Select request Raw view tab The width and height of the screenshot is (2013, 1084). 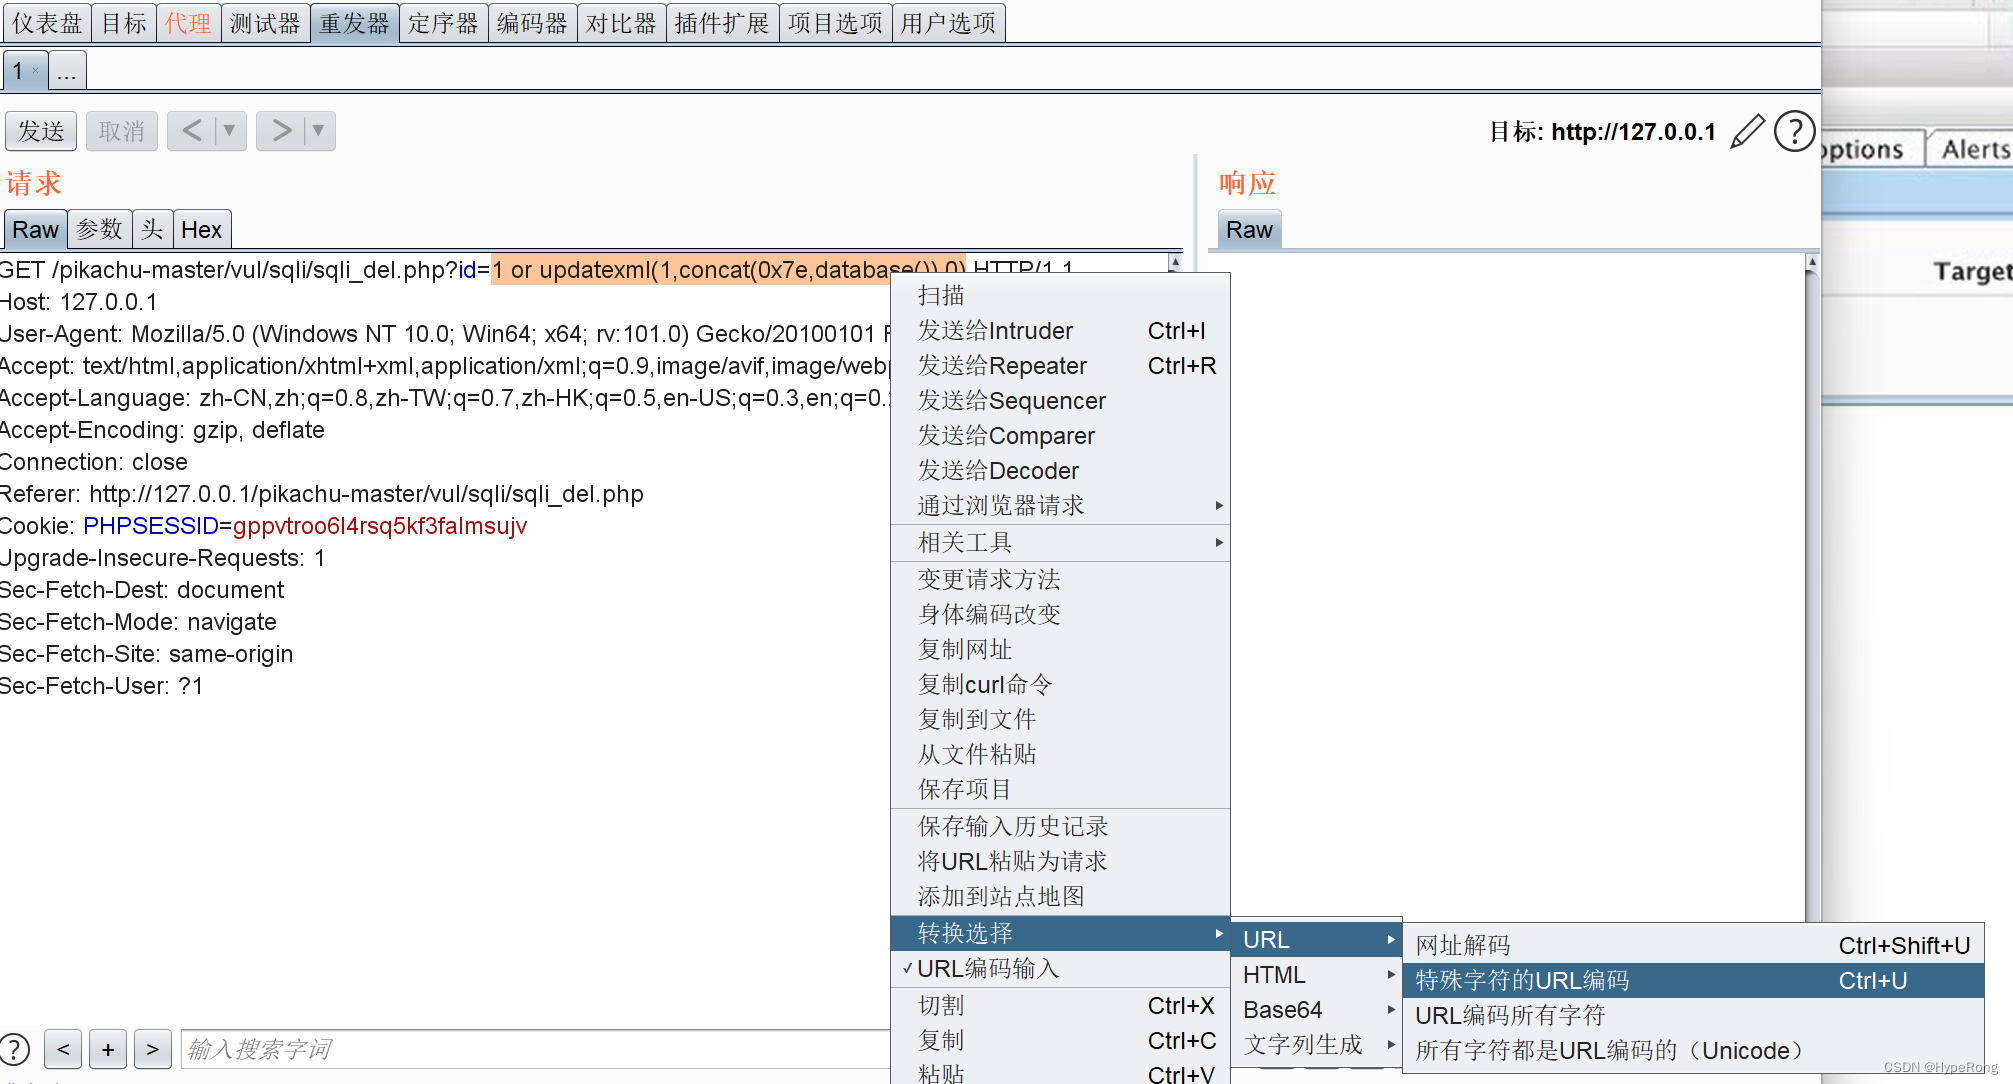[35, 230]
